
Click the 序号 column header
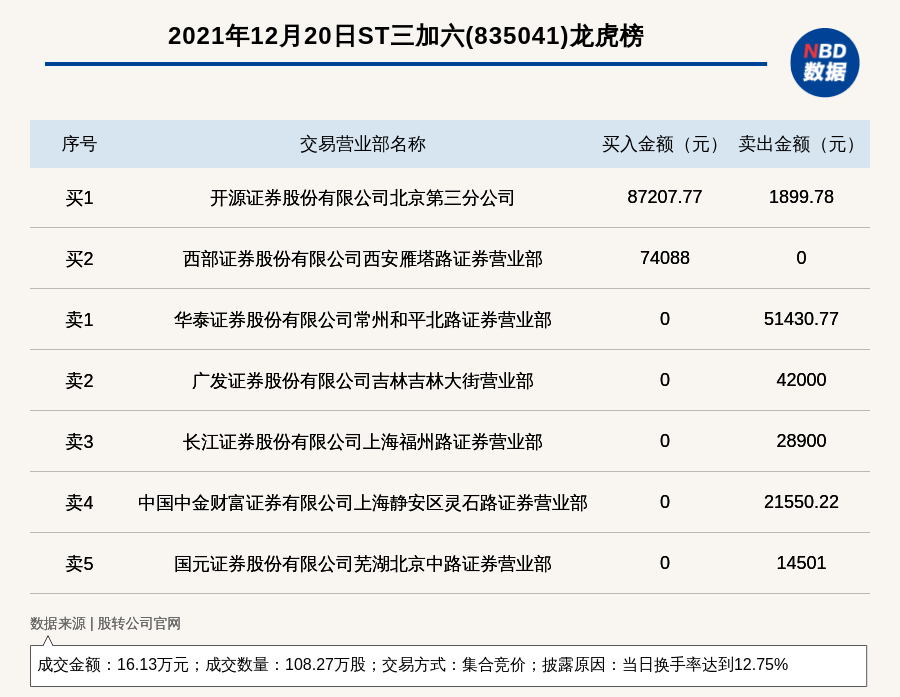tap(79, 144)
